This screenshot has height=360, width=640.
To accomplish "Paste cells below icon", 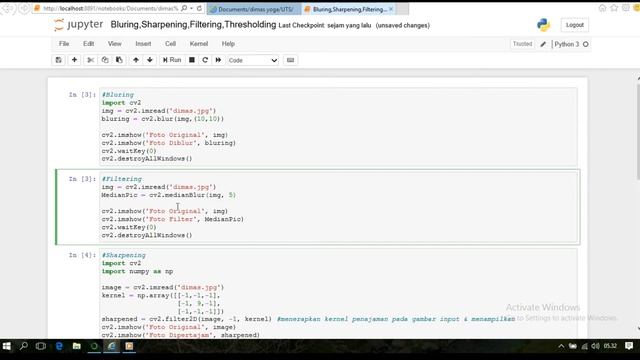I will (119, 60).
